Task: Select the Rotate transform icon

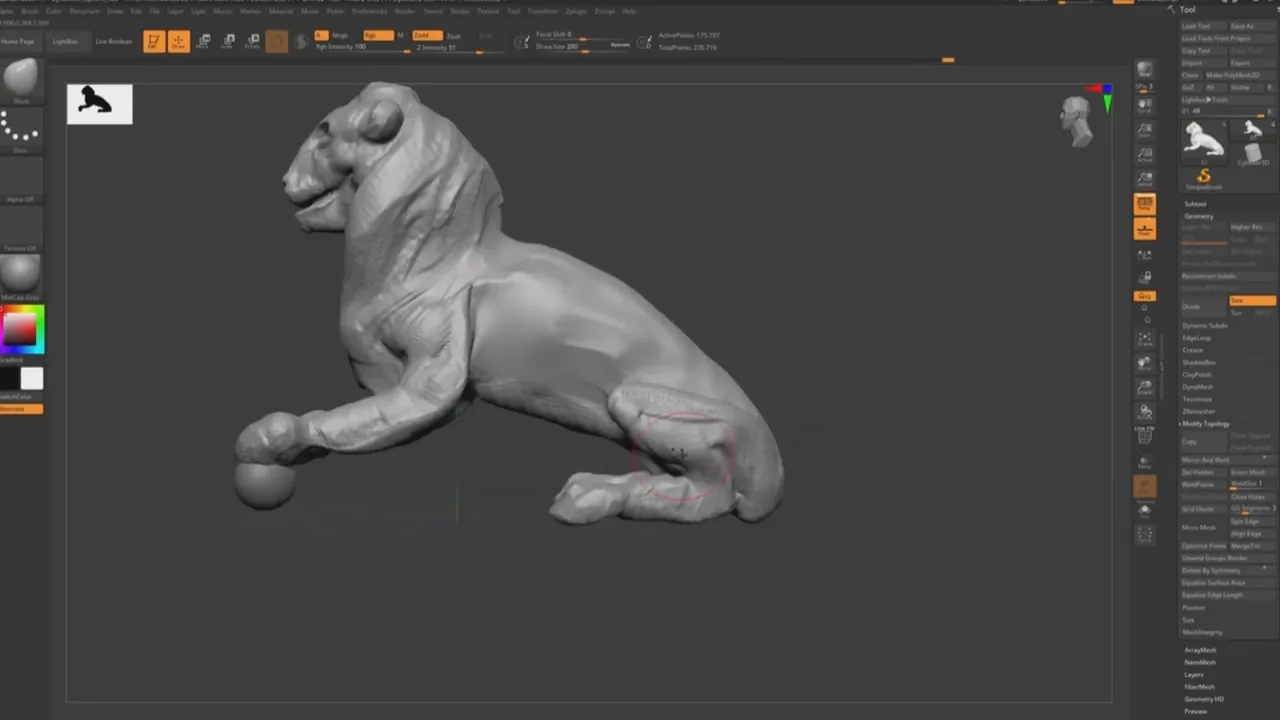Action: pos(252,42)
